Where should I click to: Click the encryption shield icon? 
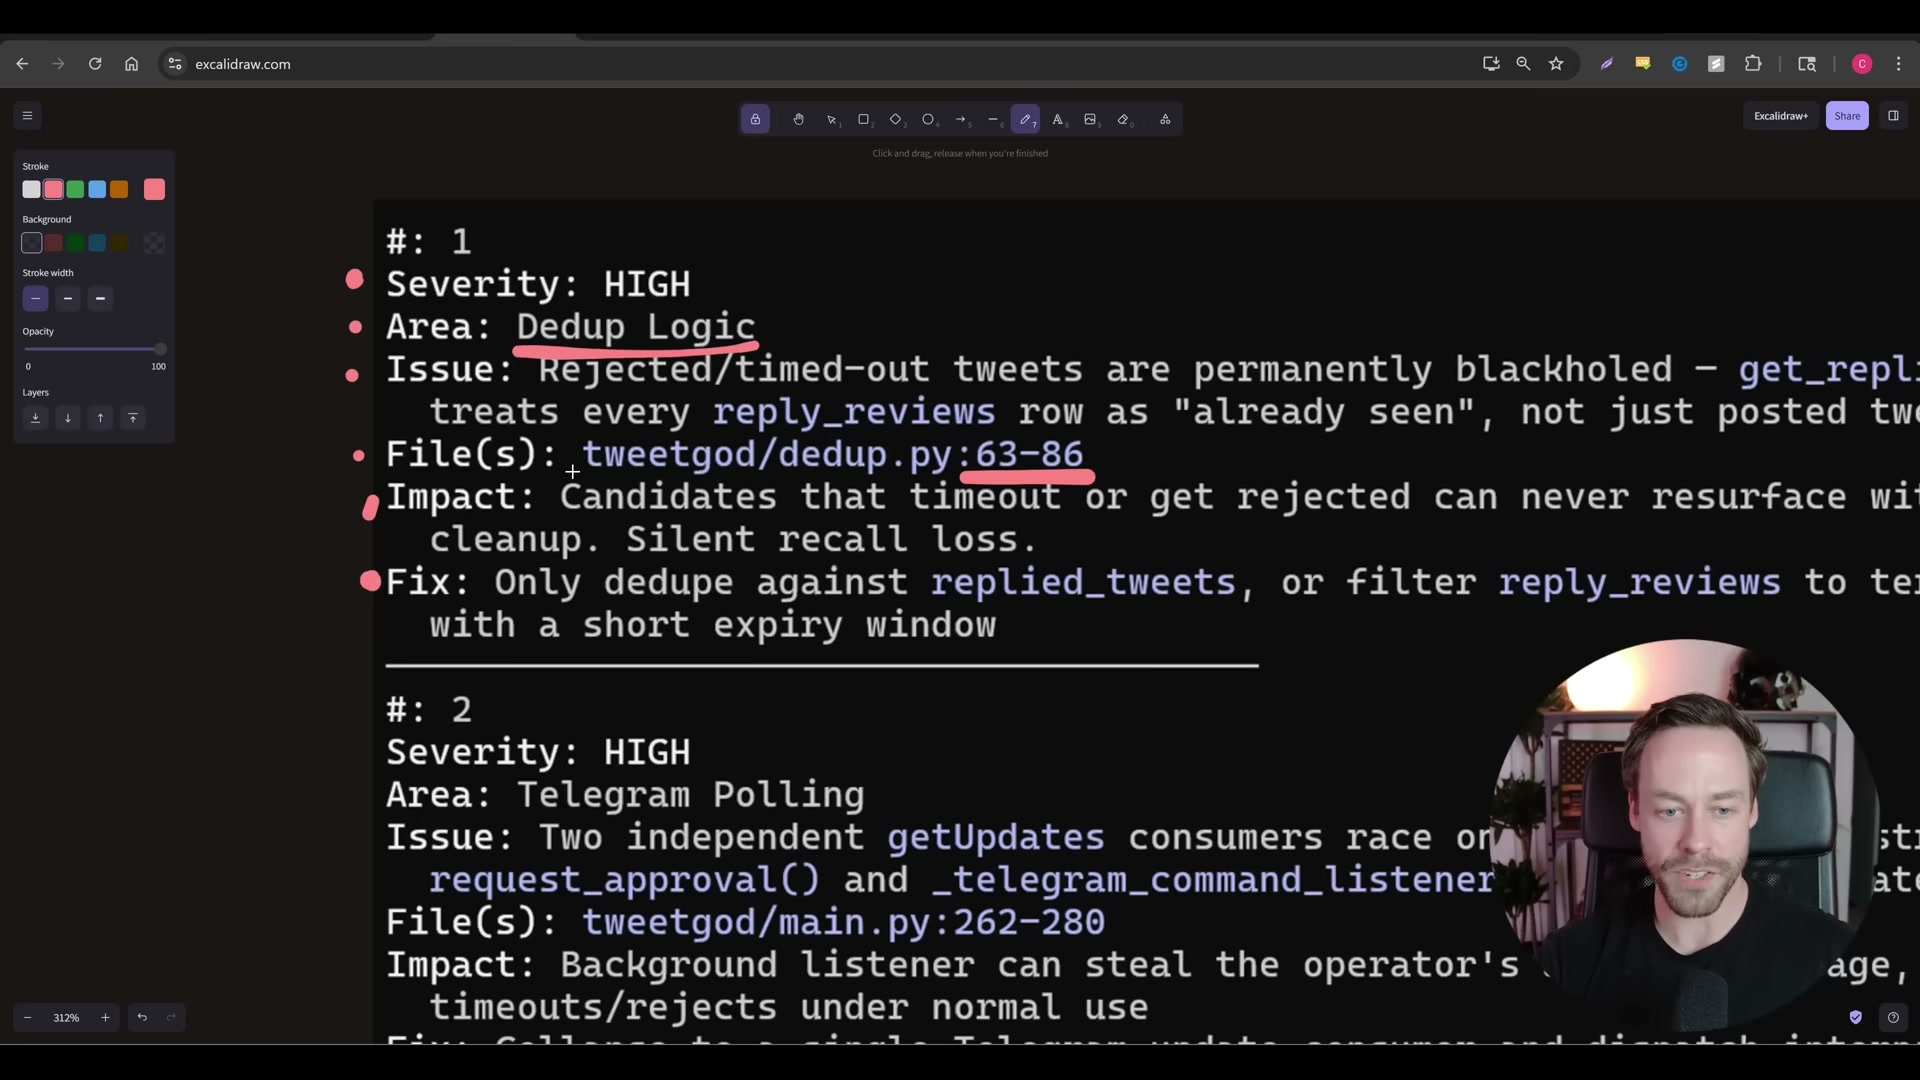coord(1856,1017)
